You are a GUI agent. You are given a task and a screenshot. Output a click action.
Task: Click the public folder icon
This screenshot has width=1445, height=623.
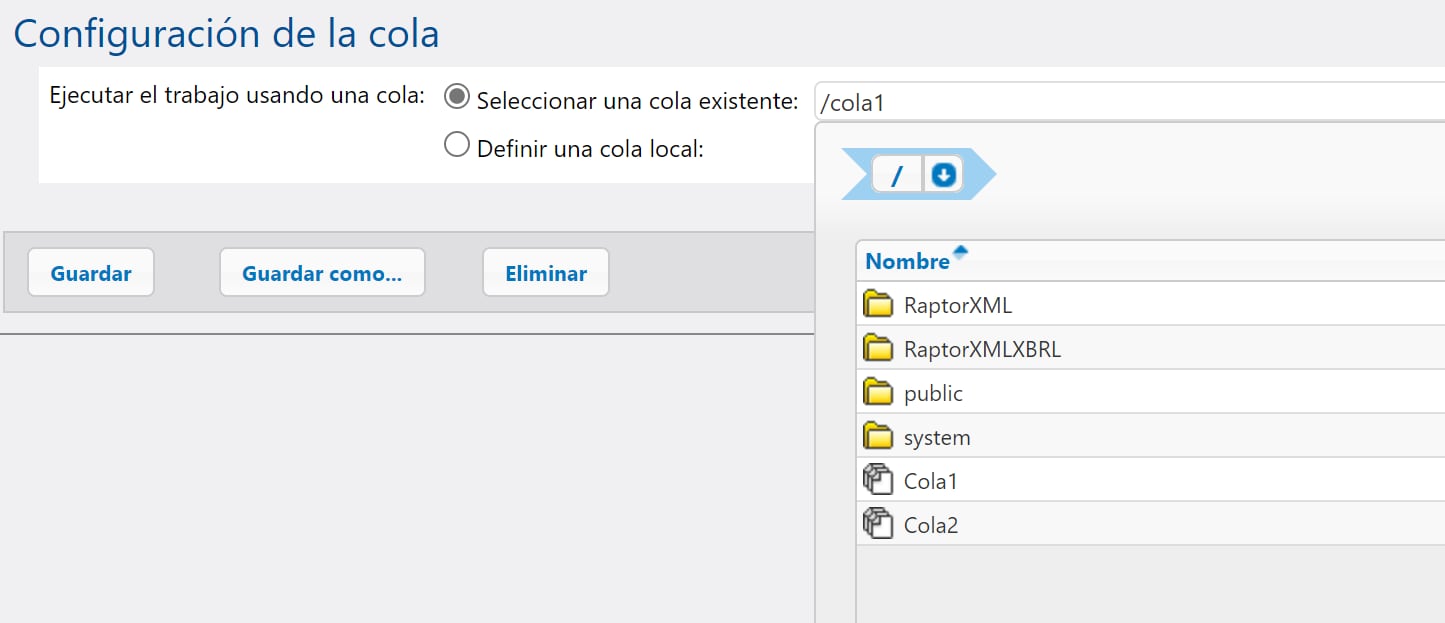click(877, 393)
